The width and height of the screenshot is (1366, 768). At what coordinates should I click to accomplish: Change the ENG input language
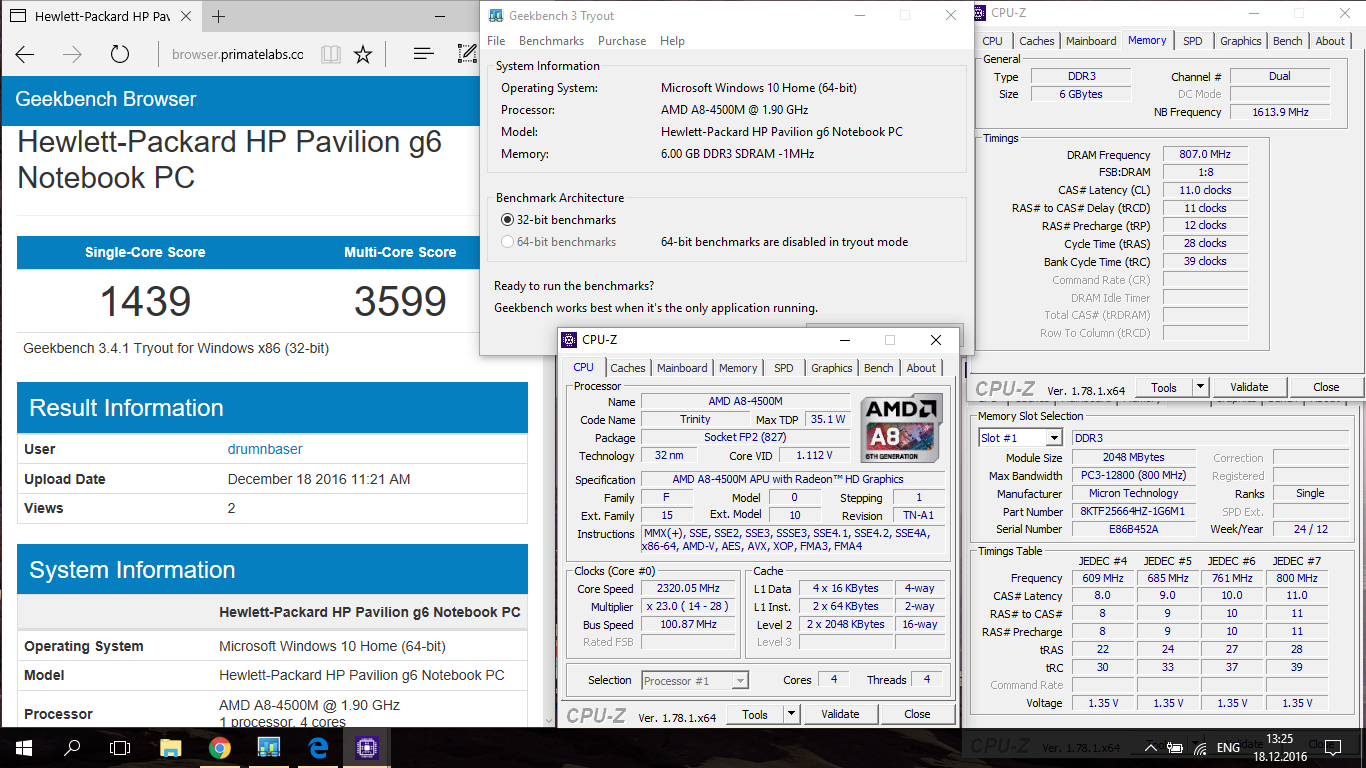click(x=1229, y=747)
